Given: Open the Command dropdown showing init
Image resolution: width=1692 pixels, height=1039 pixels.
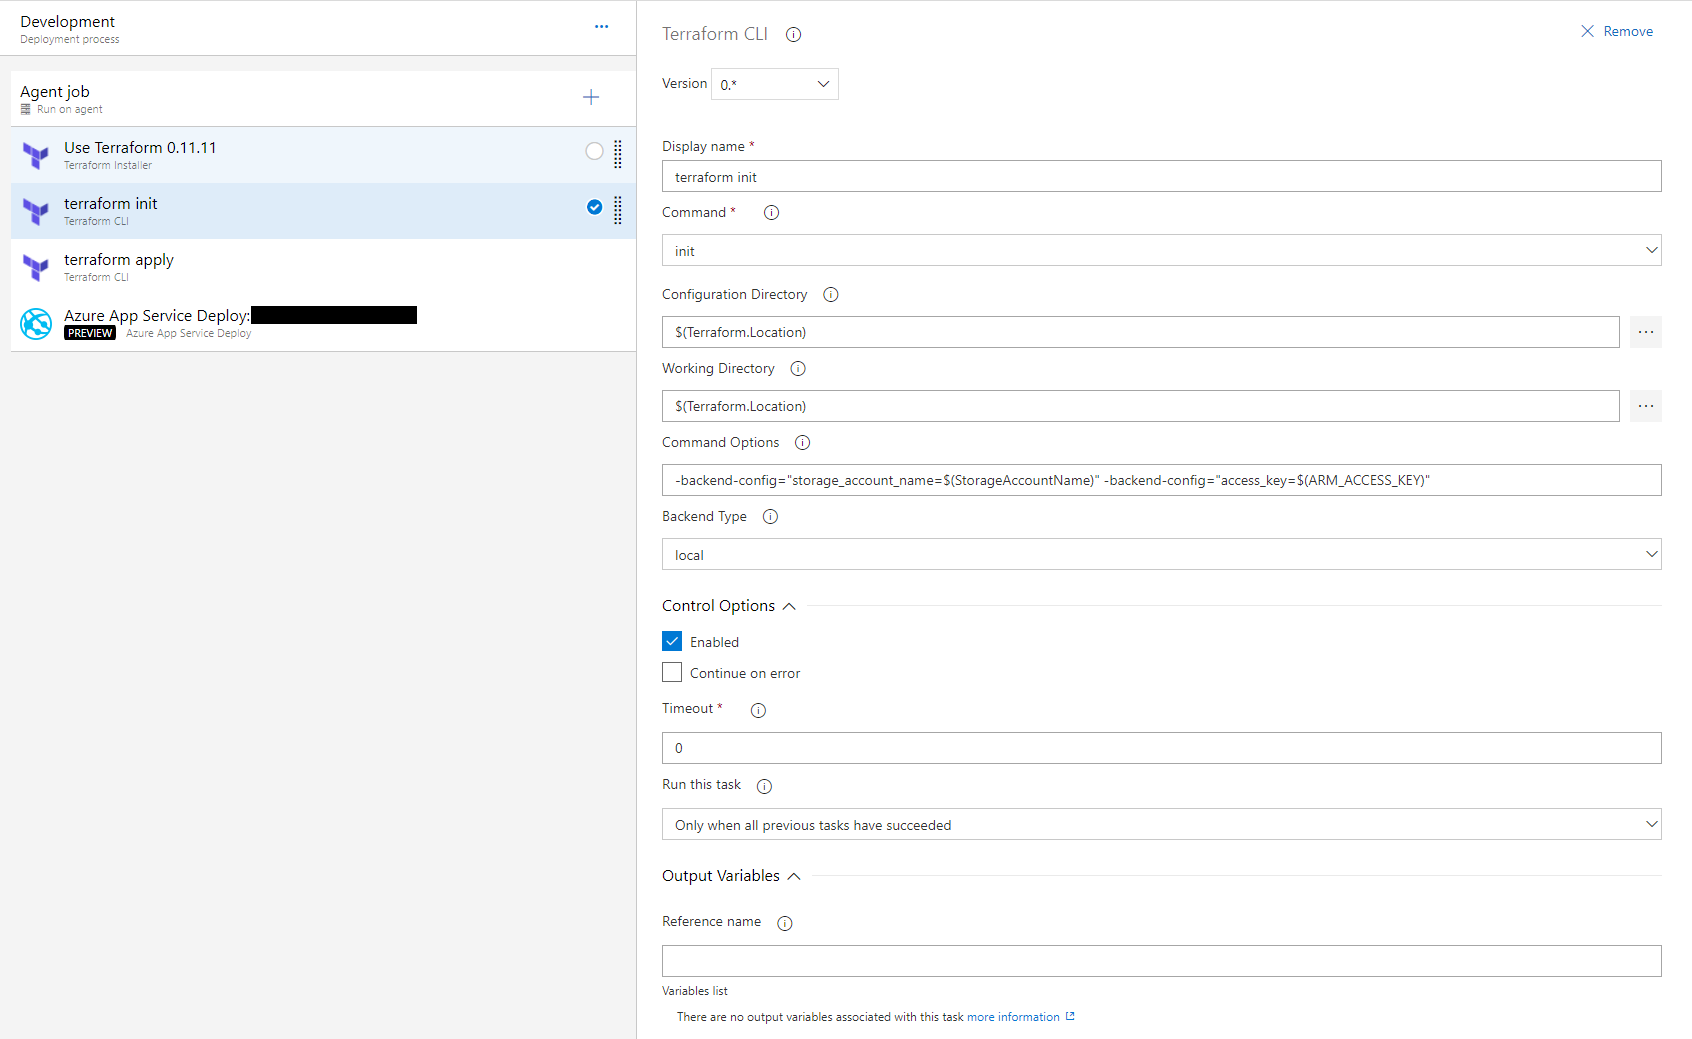Looking at the screenshot, I should point(1162,250).
